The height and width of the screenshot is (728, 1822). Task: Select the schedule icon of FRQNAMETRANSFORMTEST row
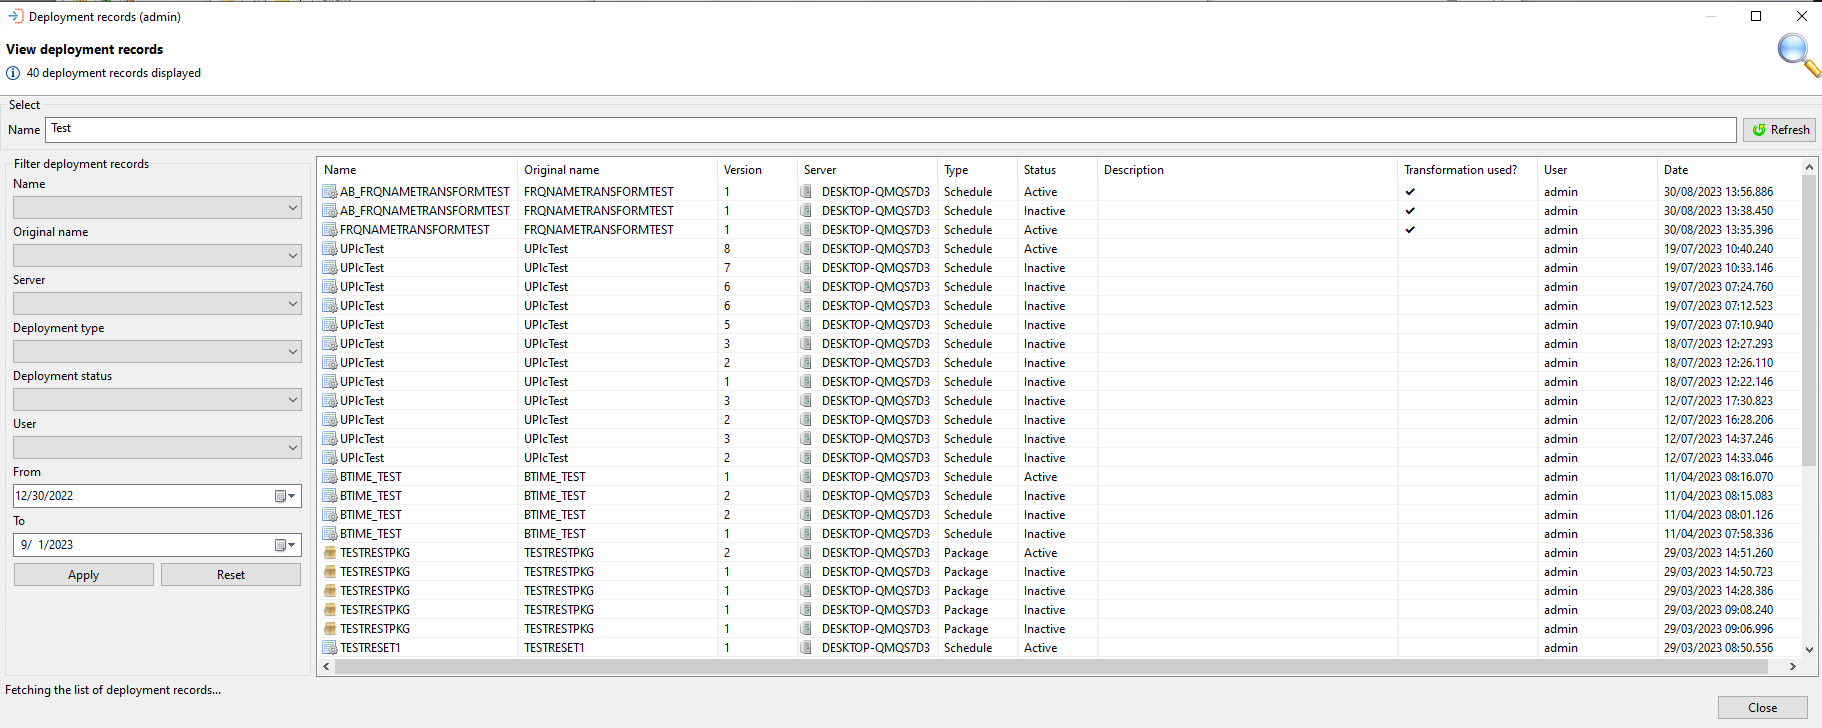pos(329,230)
